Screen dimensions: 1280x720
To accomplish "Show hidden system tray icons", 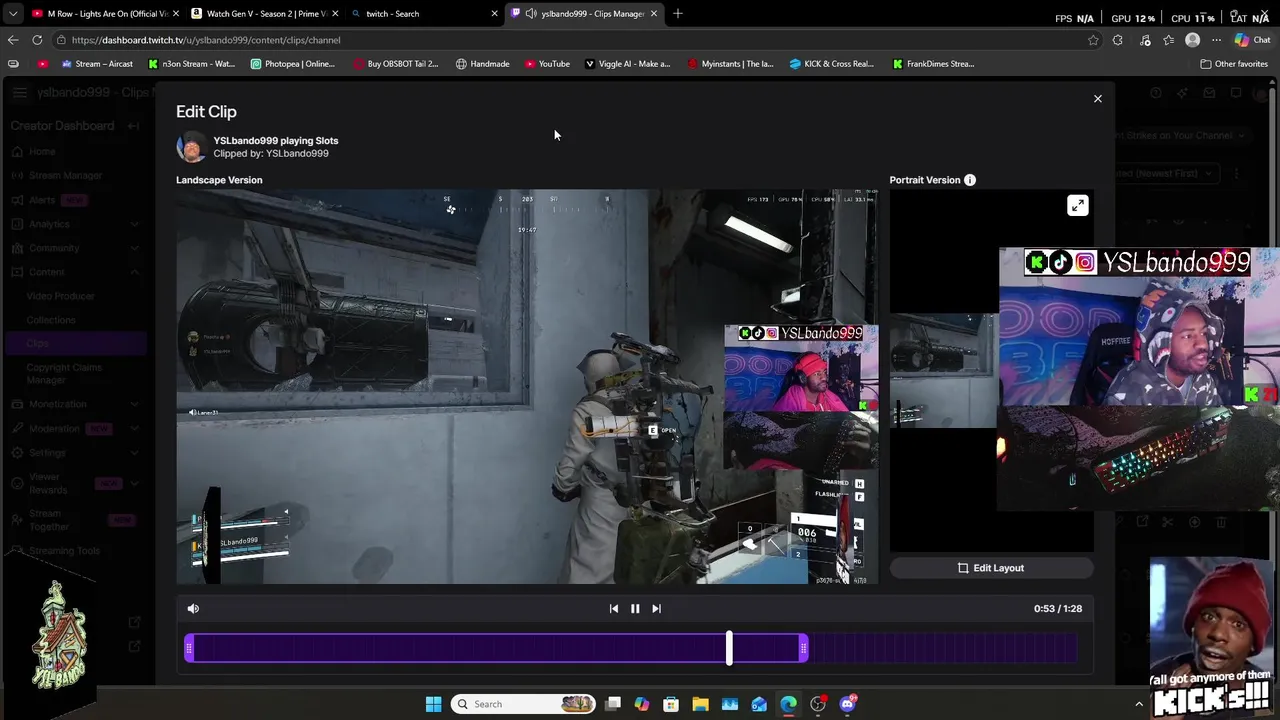I will tap(1139, 704).
